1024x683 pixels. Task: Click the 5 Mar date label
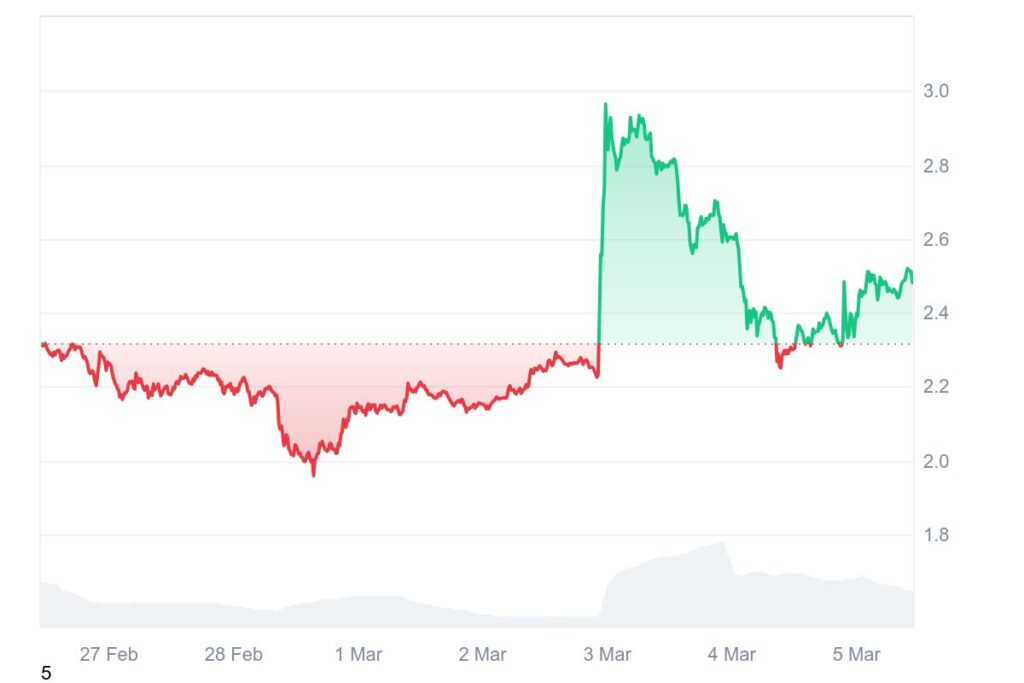[856, 655]
